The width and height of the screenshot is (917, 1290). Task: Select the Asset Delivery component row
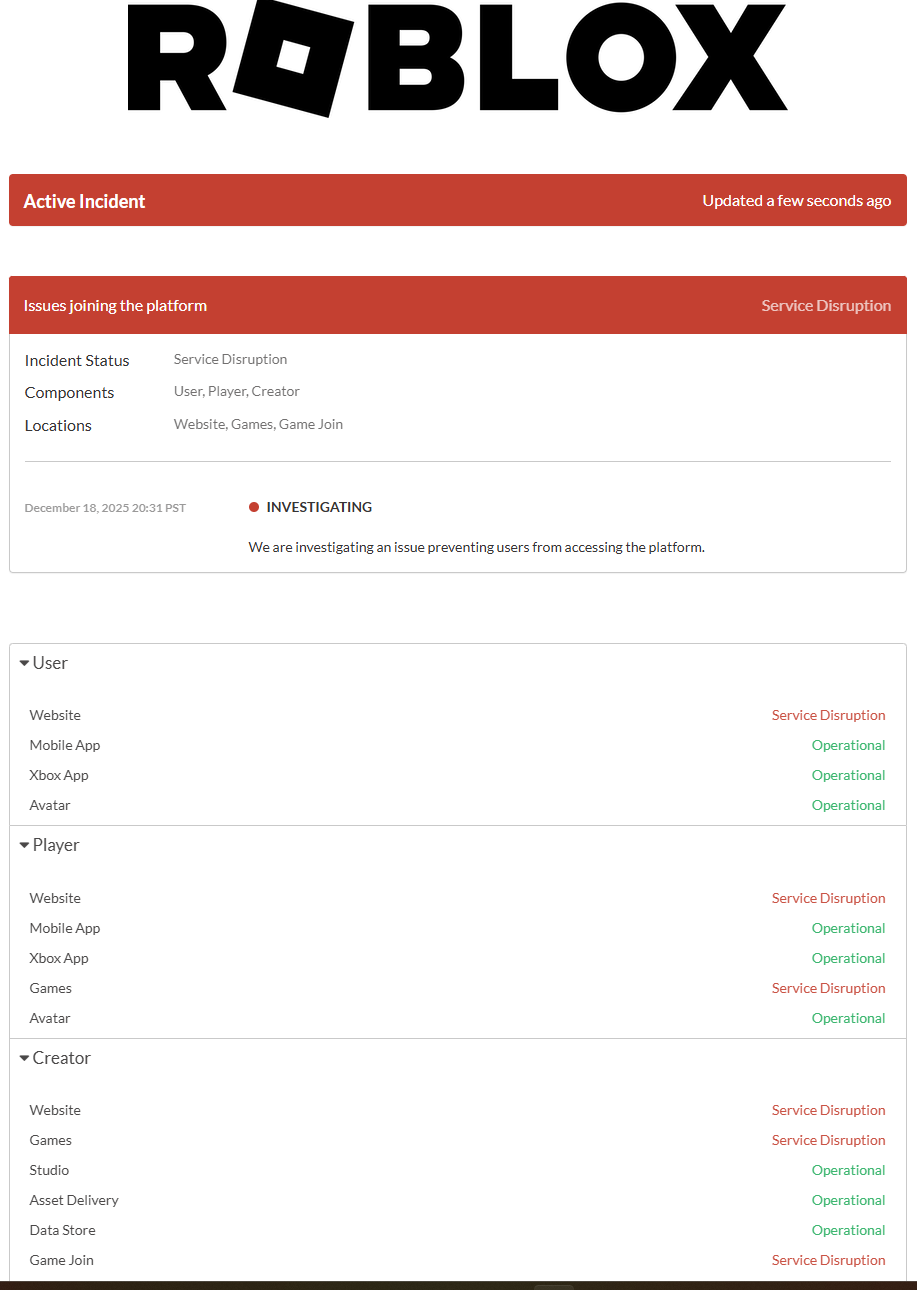[74, 1200]
